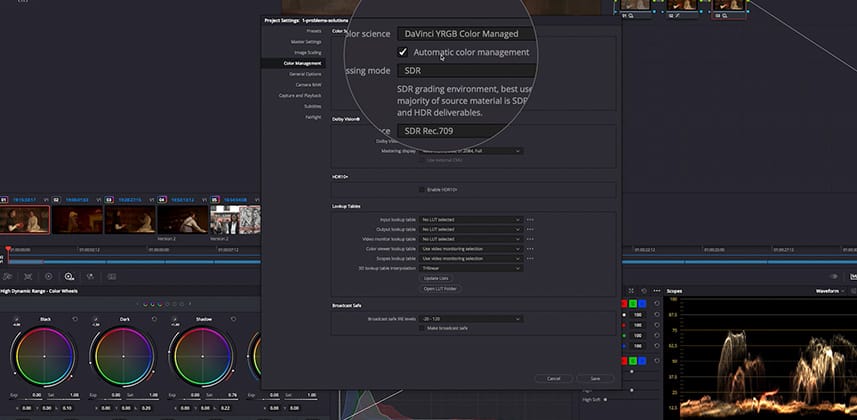857x420 pixels.
Task: Open Input lookup table dropdown
Action: (471, 220)
